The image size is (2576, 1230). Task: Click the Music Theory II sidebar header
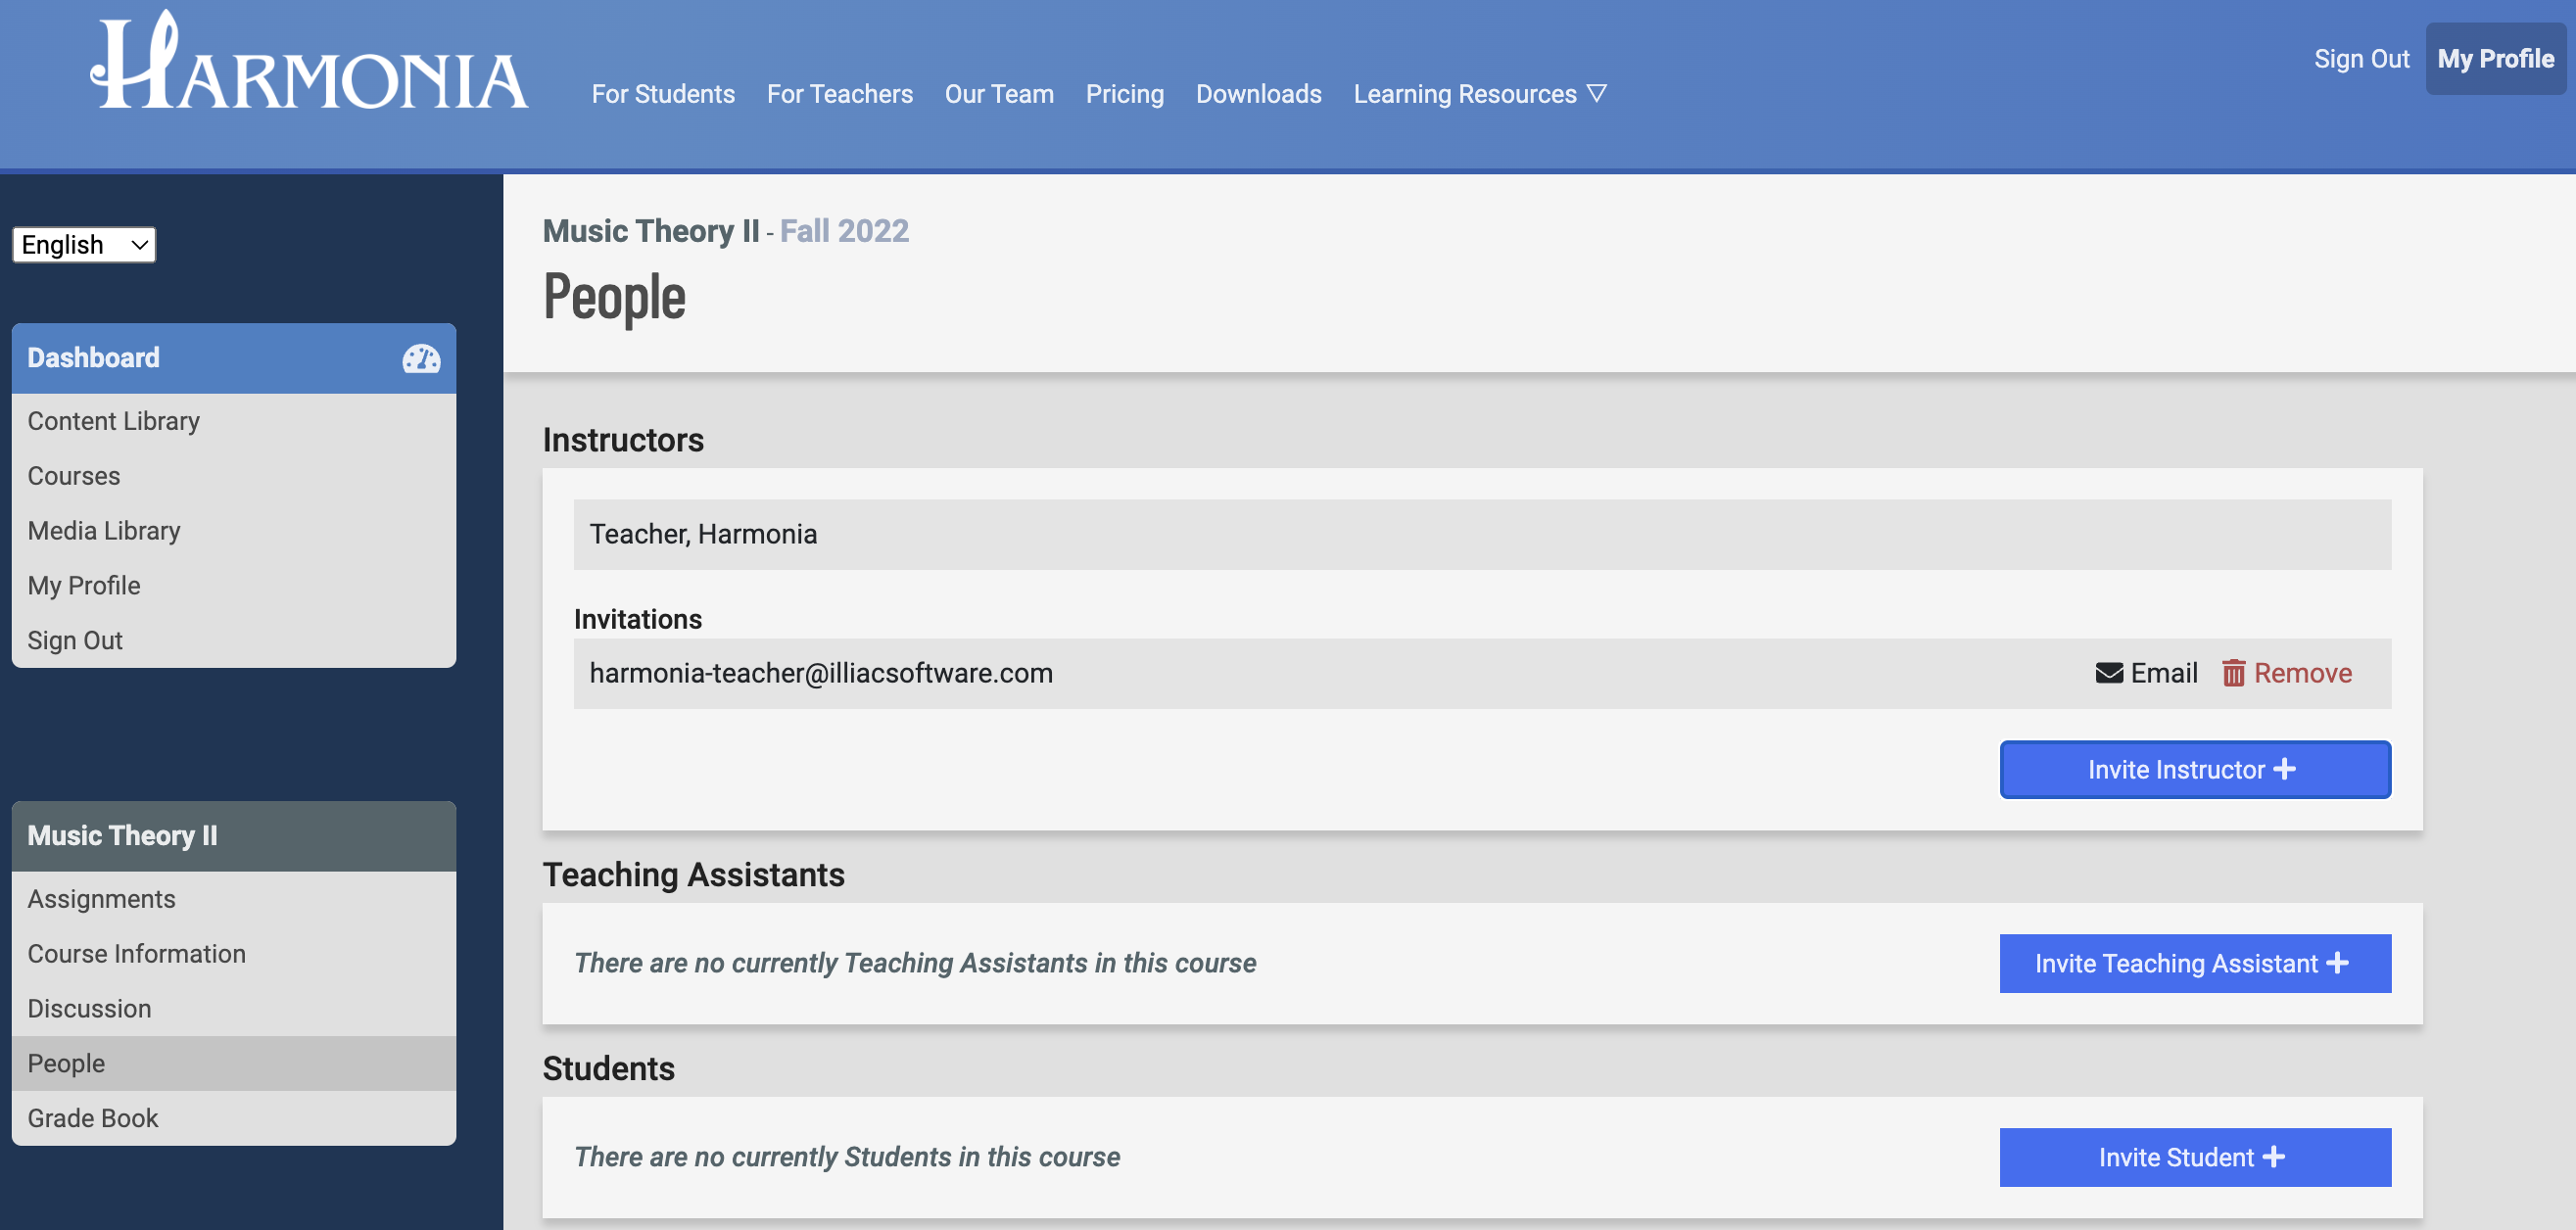(x=234, y=836)
